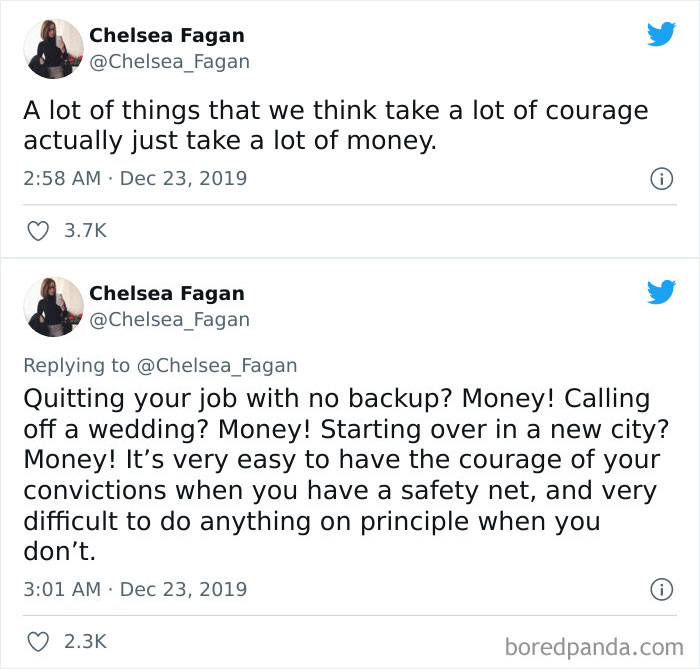700x669 pixels.
Task: Click the Twitter bird icon on the reply tweet
Action: 661,292
